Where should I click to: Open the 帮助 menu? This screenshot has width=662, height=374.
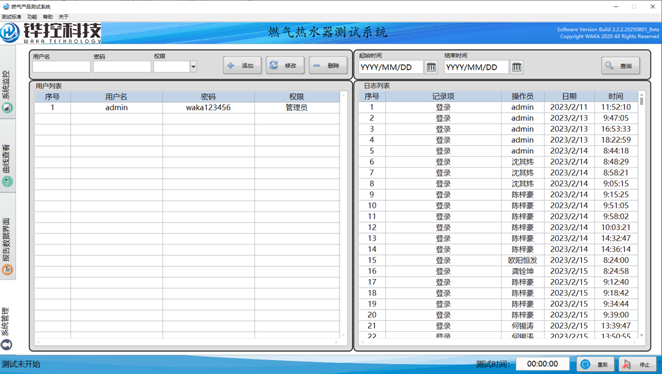[48, 16]
